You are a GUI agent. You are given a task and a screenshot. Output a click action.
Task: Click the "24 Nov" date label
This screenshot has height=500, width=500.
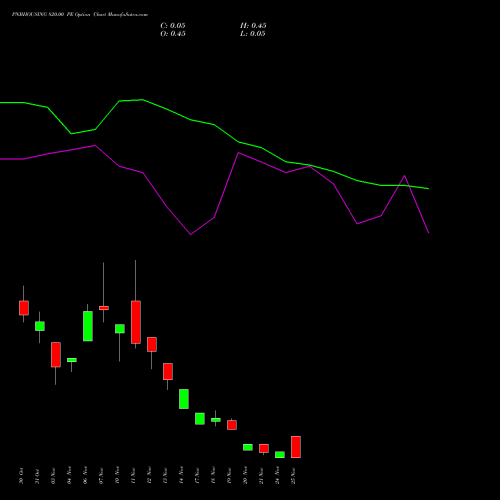277,476
